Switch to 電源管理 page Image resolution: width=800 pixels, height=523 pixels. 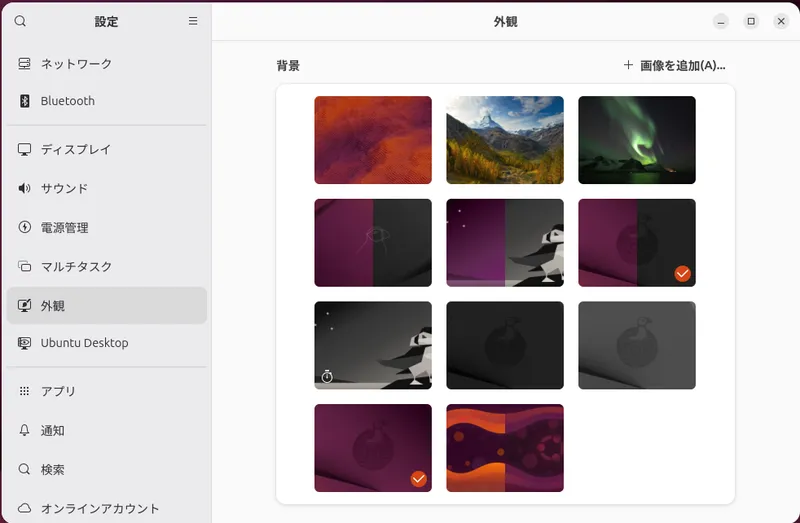[107, 227]
